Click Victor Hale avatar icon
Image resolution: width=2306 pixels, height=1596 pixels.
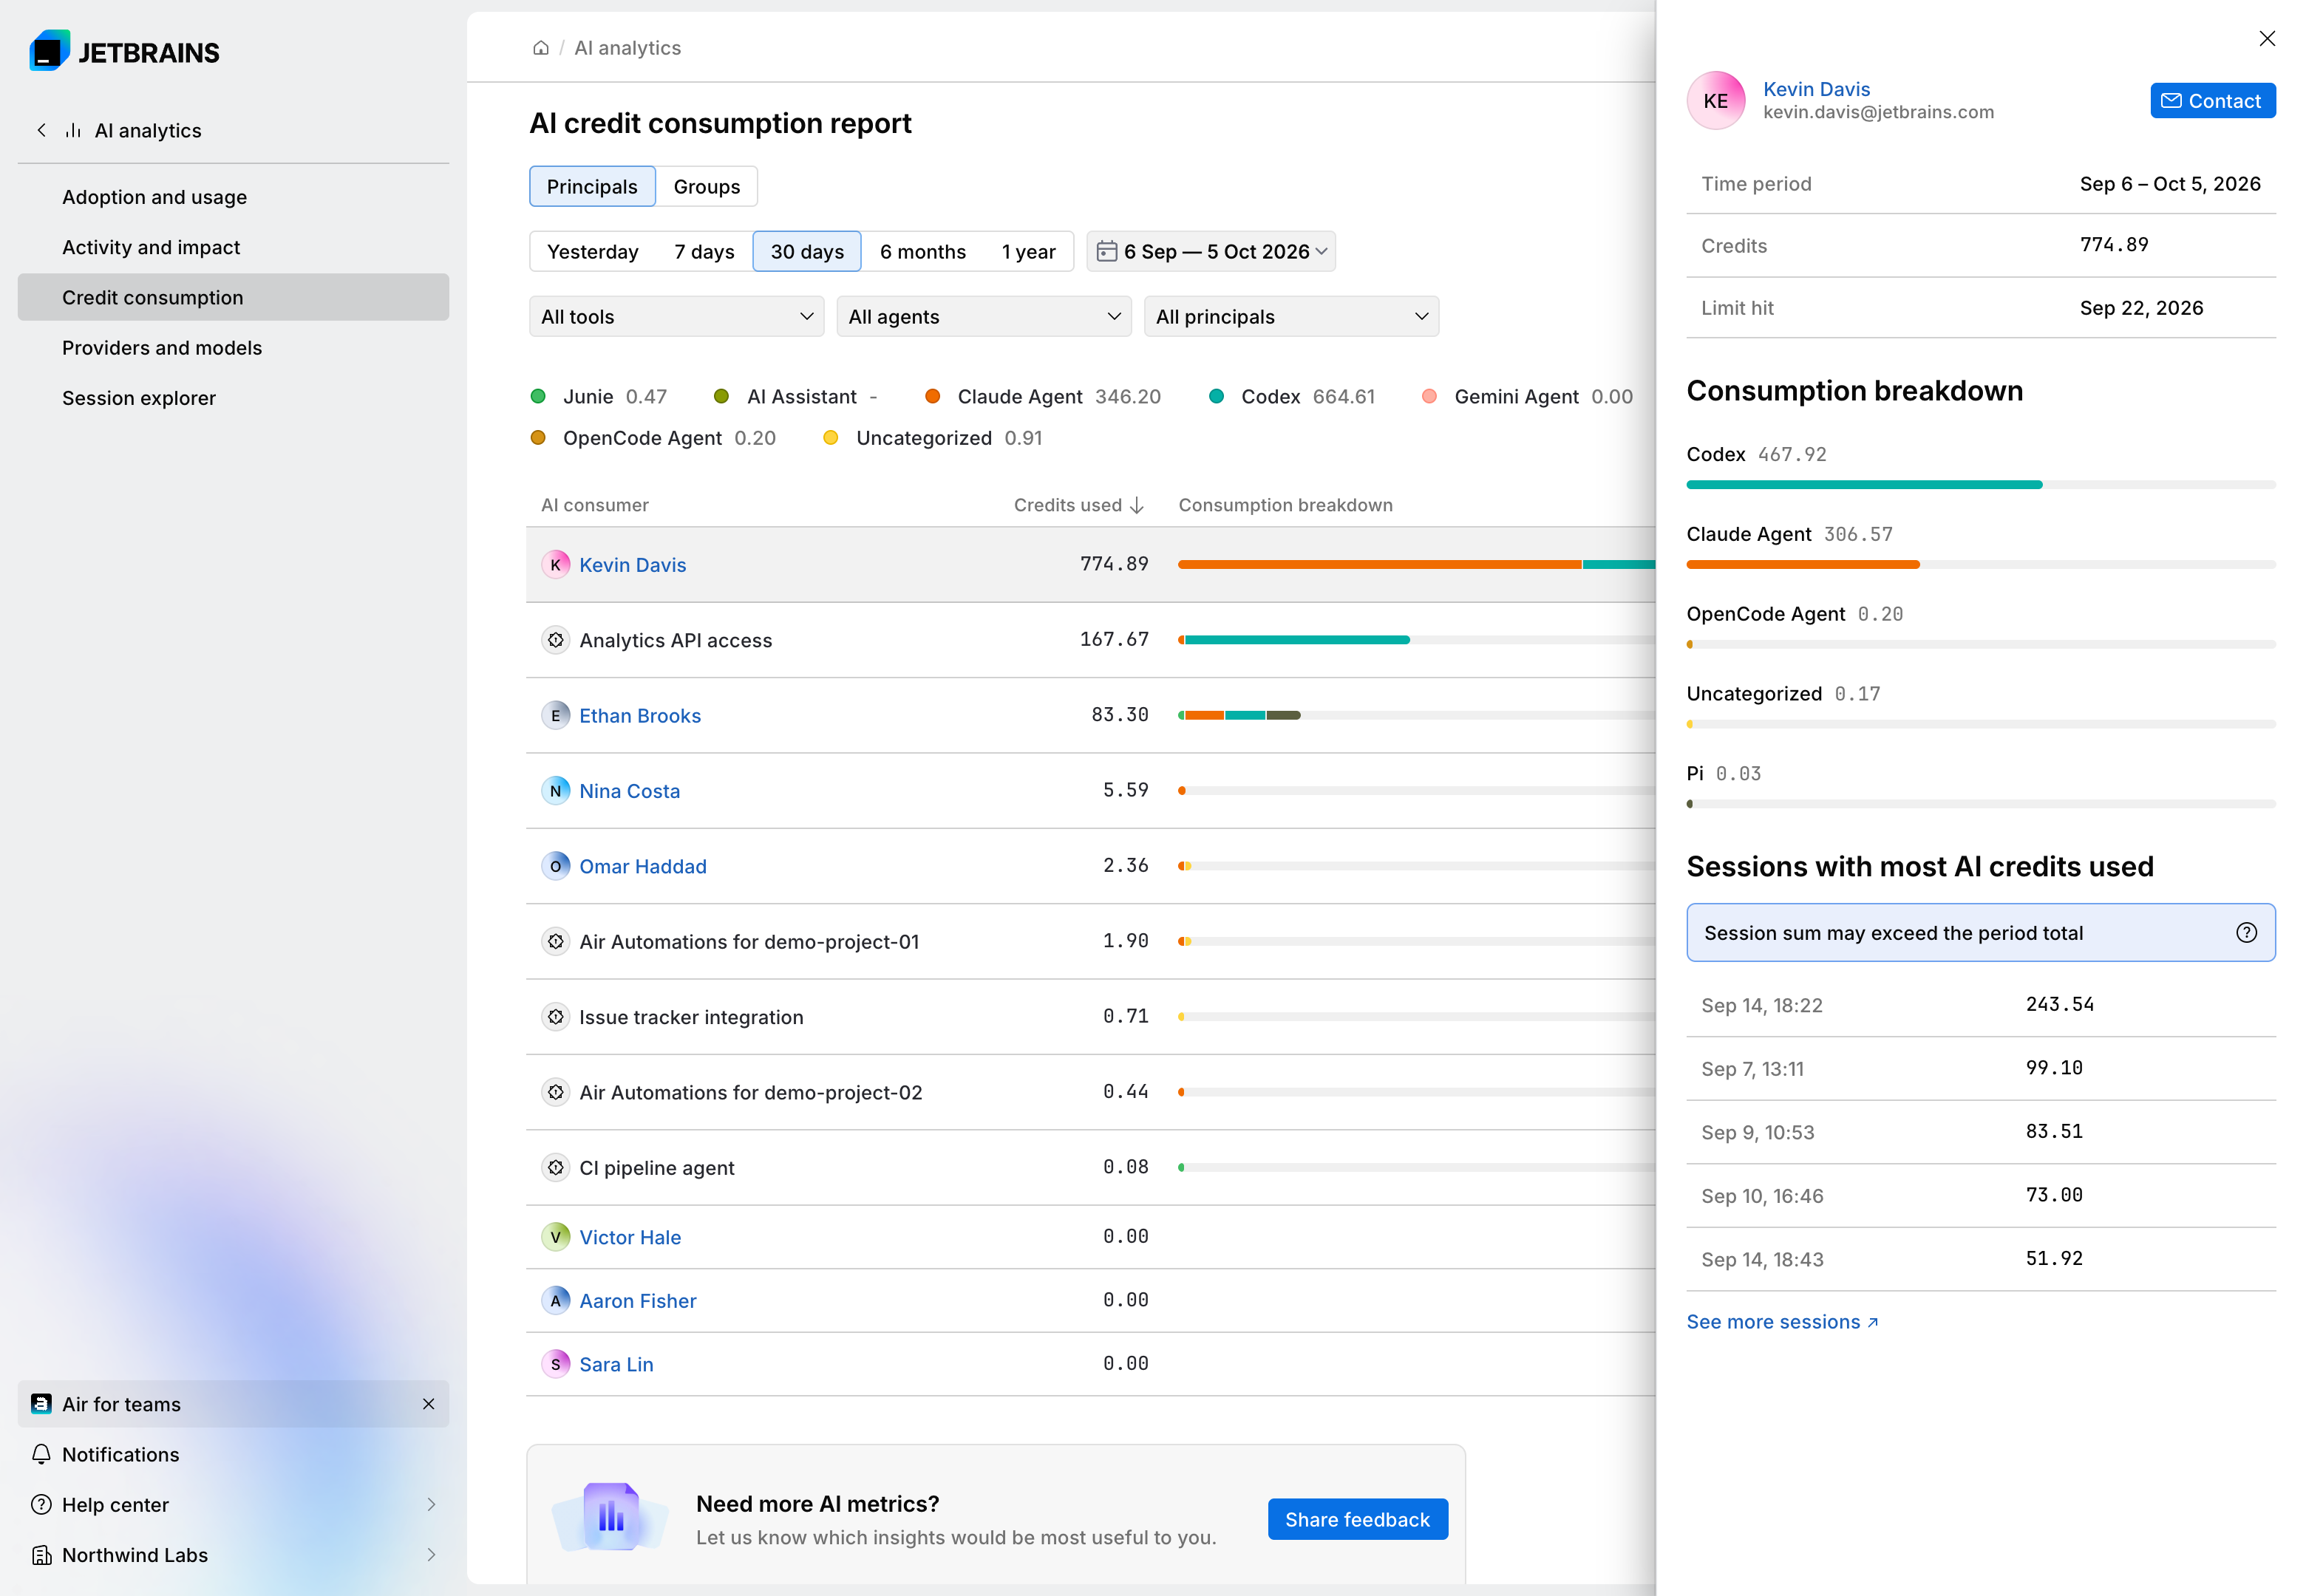pyautogui.click(x=555, y=1237)
